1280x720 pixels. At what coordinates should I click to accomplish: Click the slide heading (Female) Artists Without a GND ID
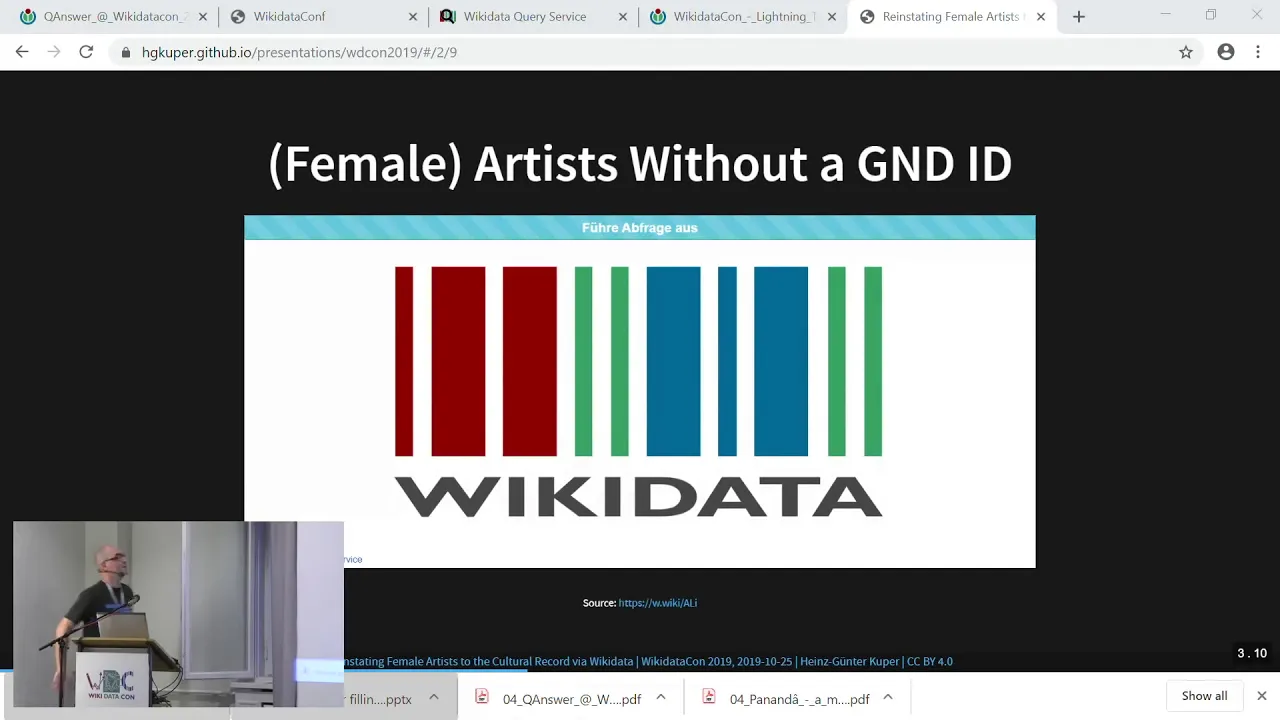640,163
